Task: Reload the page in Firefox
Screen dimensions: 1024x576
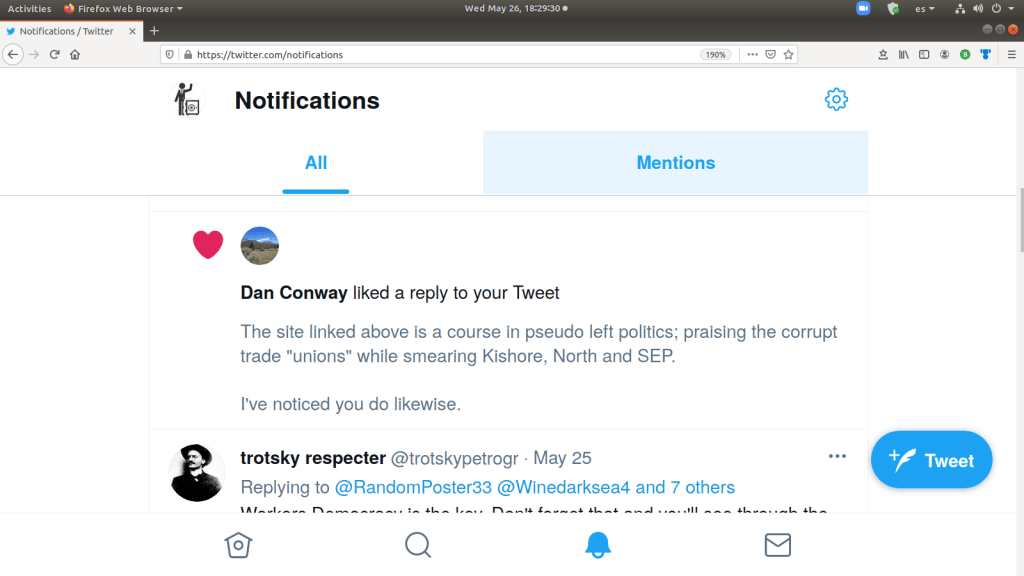Action: pyautogui.click(x=55, y=54)
